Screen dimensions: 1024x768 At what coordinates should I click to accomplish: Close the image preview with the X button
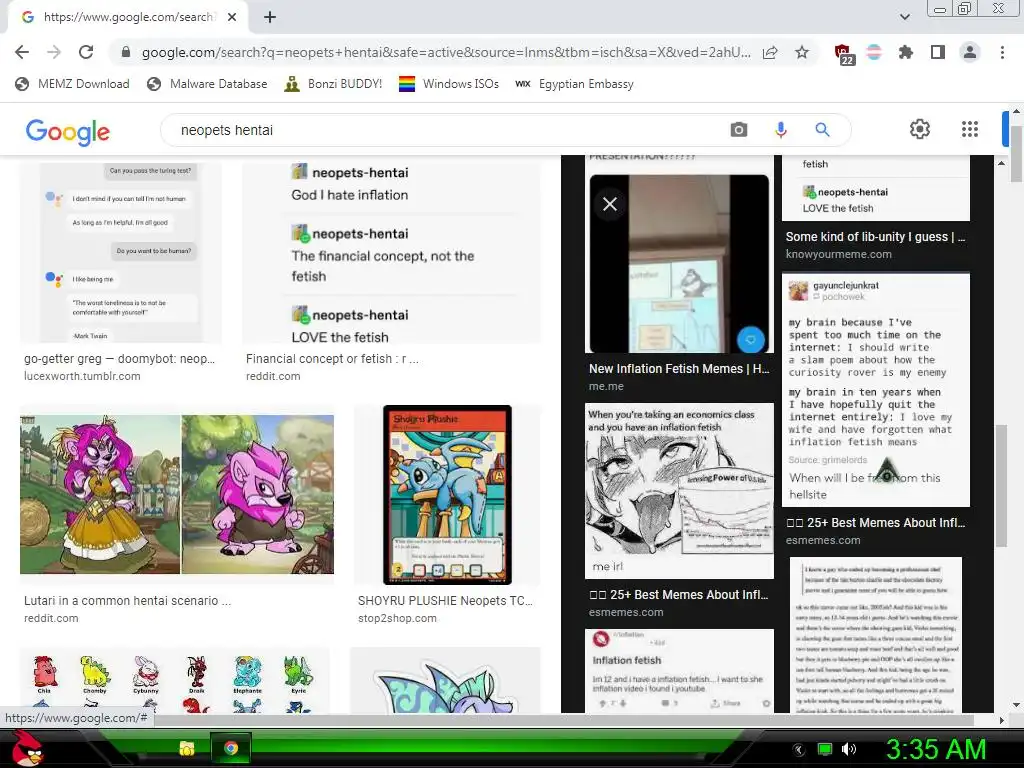610,204
